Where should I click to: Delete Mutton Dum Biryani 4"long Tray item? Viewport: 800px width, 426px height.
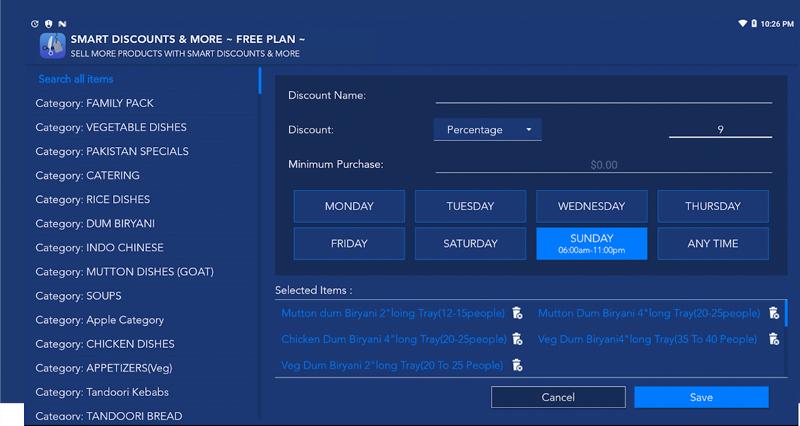point(773,313)
